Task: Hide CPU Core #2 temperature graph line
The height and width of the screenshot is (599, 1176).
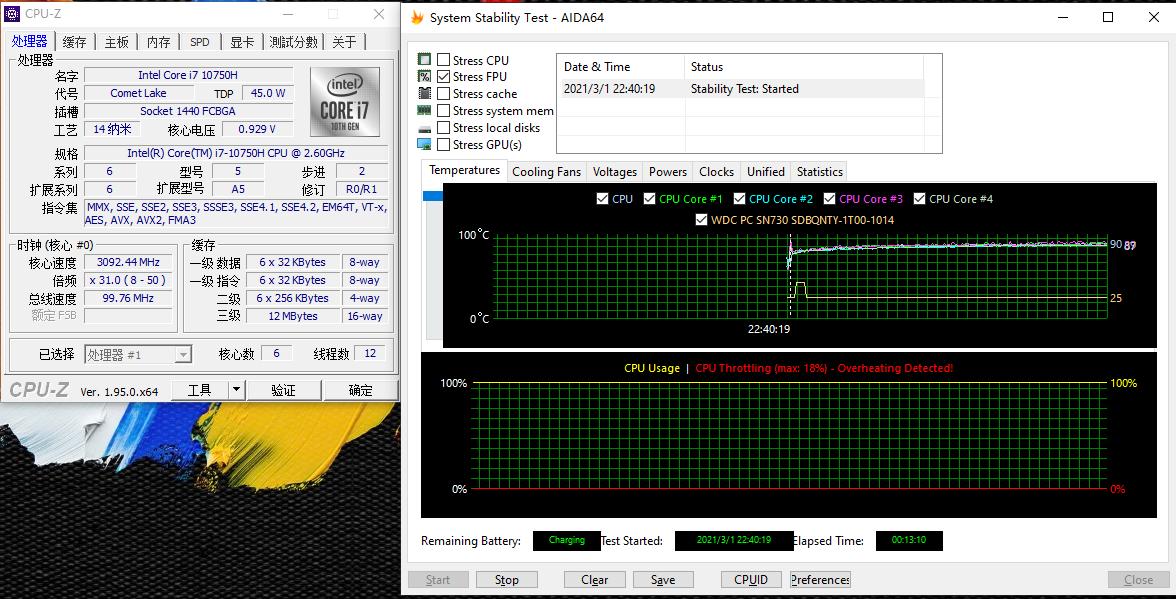Action: click(740, 199)
